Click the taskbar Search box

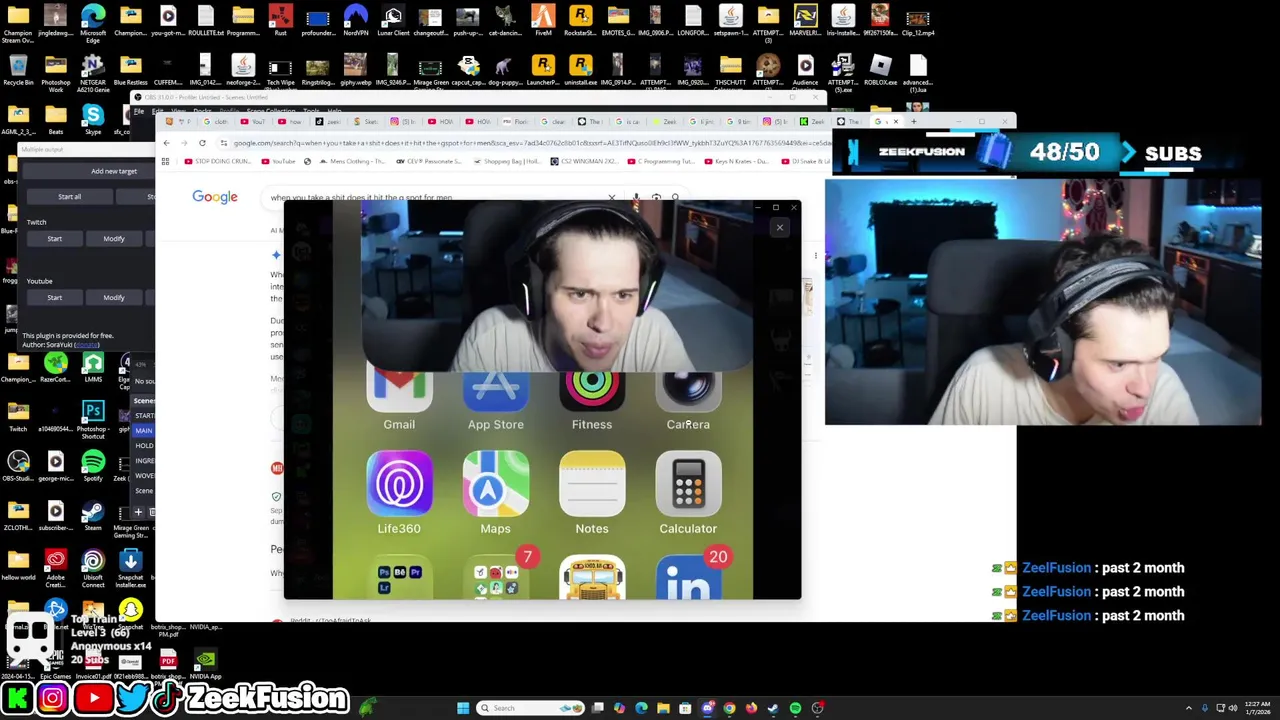pyautogui.click(x=530, y=708)
